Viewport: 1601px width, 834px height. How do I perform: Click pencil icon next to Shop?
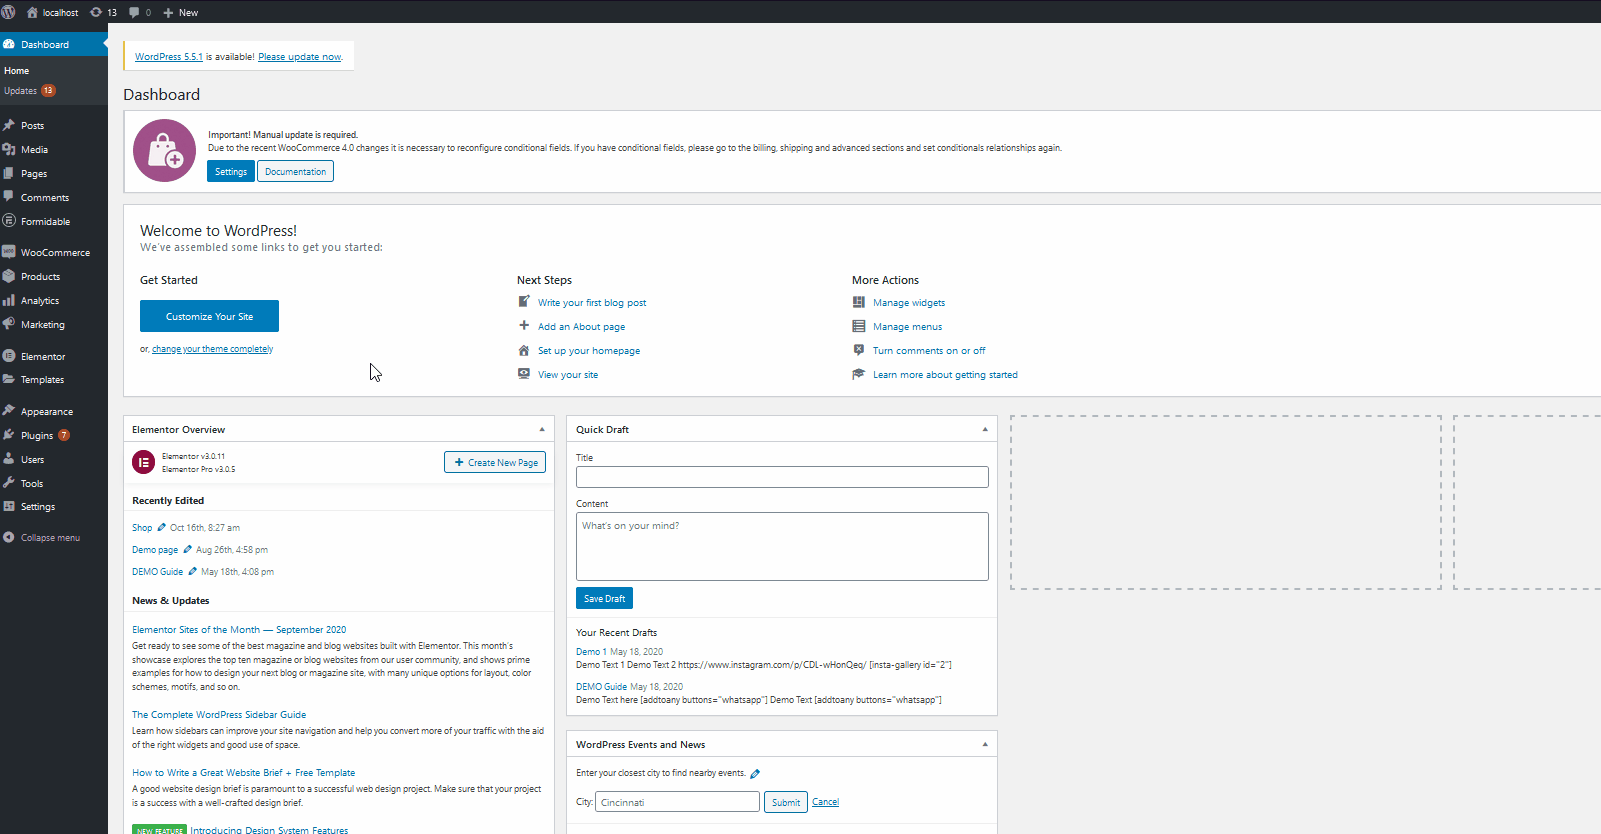click(x=162, y=527)
